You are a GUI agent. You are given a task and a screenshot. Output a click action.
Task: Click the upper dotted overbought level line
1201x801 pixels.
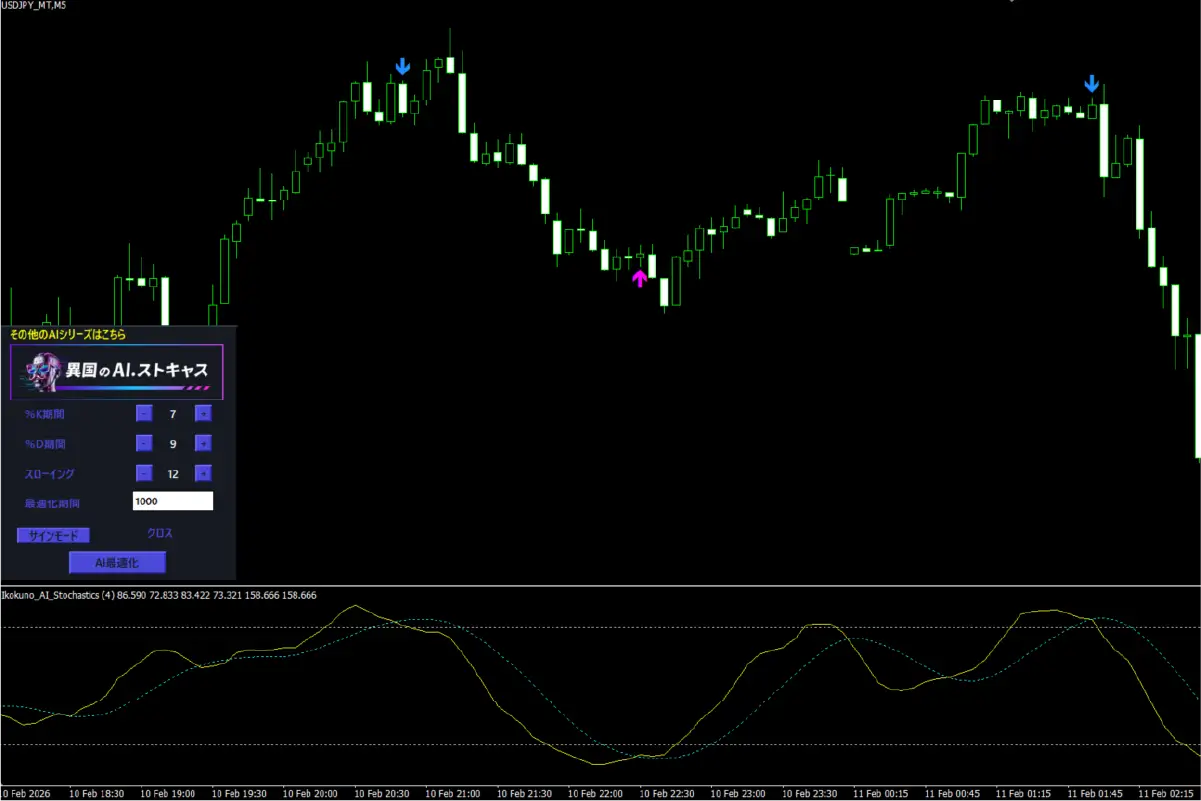point(600,627)
